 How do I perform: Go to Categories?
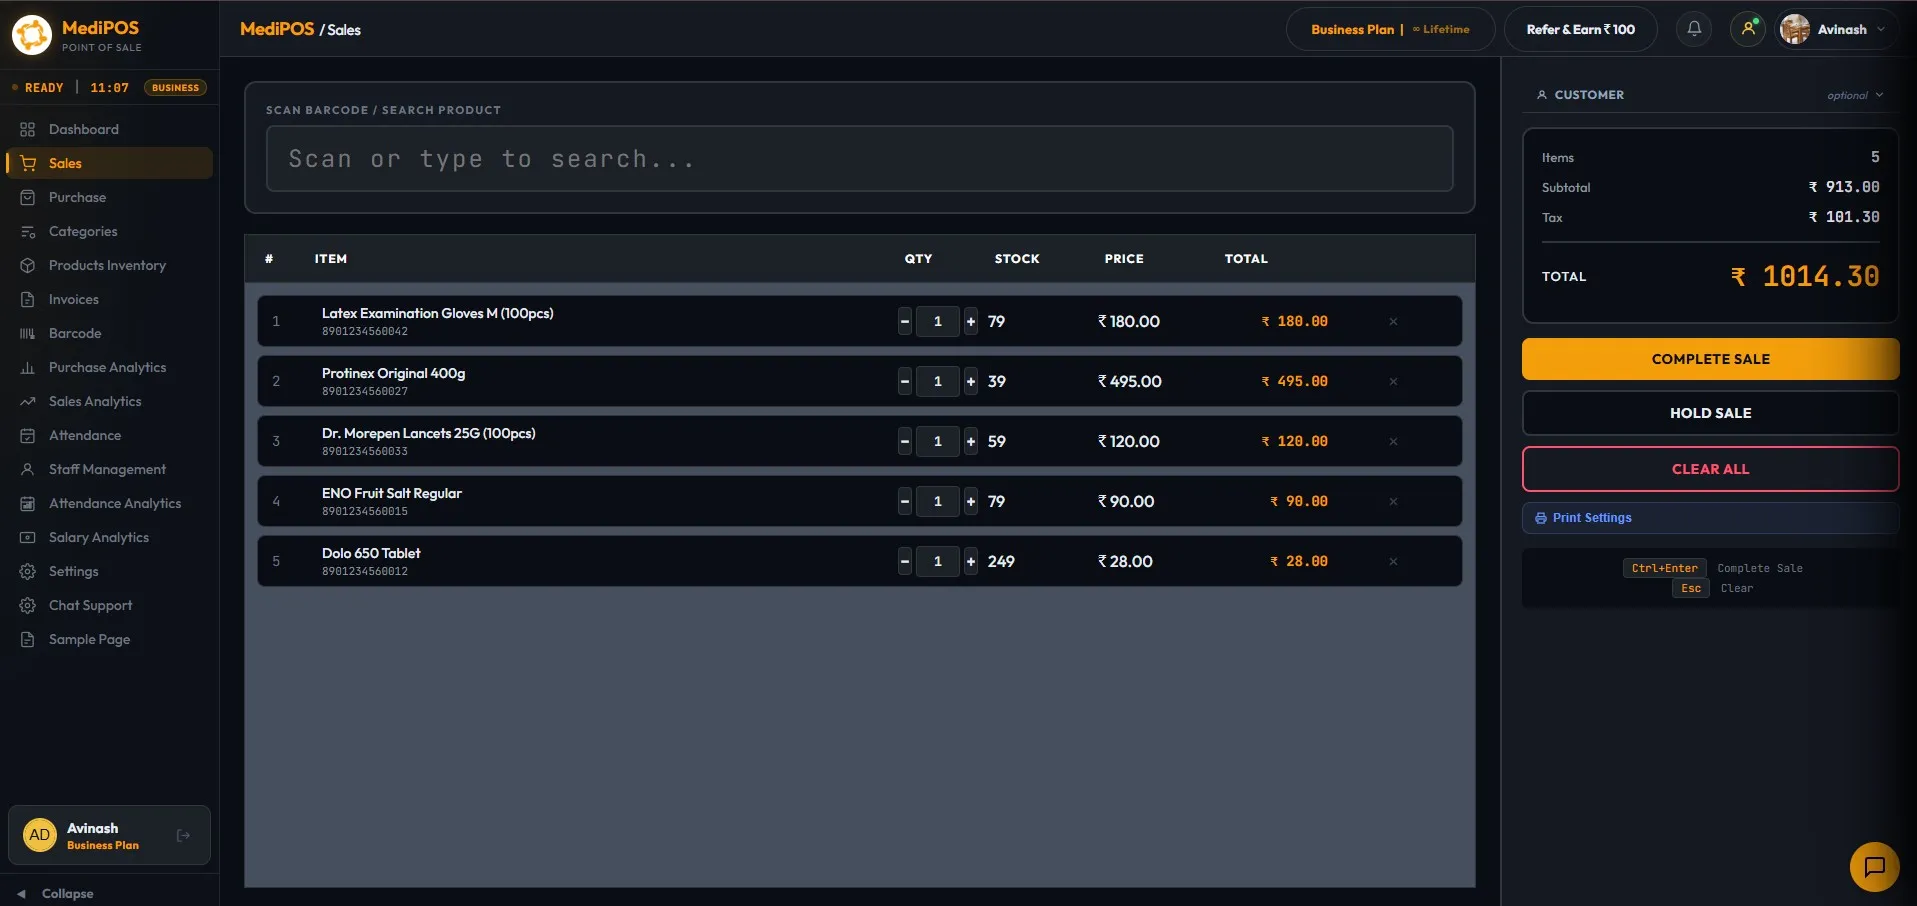[x=109, y=231]
